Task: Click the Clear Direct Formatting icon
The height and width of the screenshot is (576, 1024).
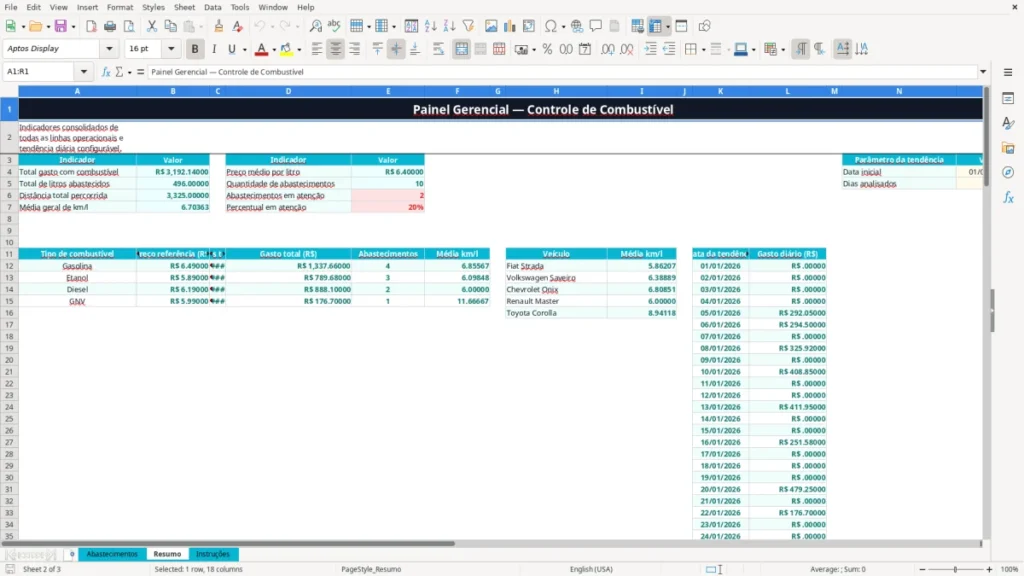Action: pos(237,26)
